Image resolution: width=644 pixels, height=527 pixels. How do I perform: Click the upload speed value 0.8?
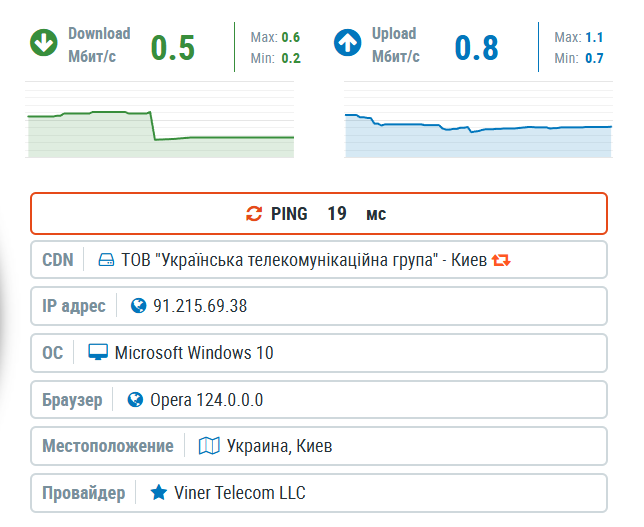click(x=476, y=48)
